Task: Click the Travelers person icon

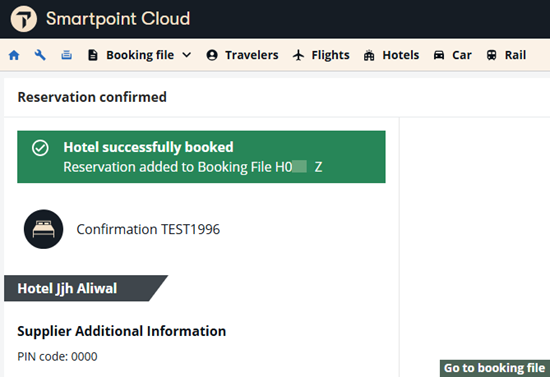Action: click(212, 55)
